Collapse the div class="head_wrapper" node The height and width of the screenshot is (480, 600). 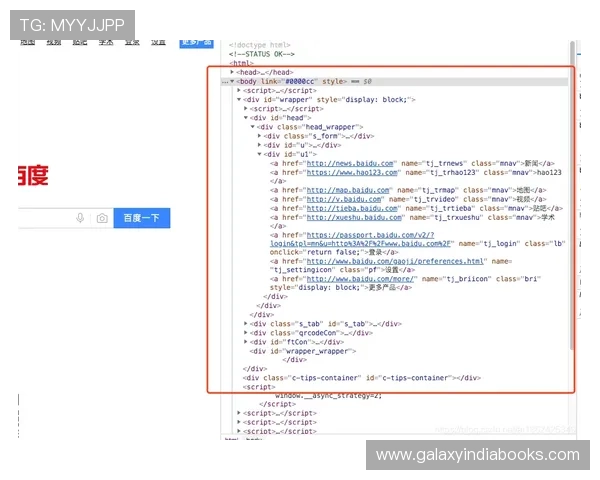pos(253,127)
